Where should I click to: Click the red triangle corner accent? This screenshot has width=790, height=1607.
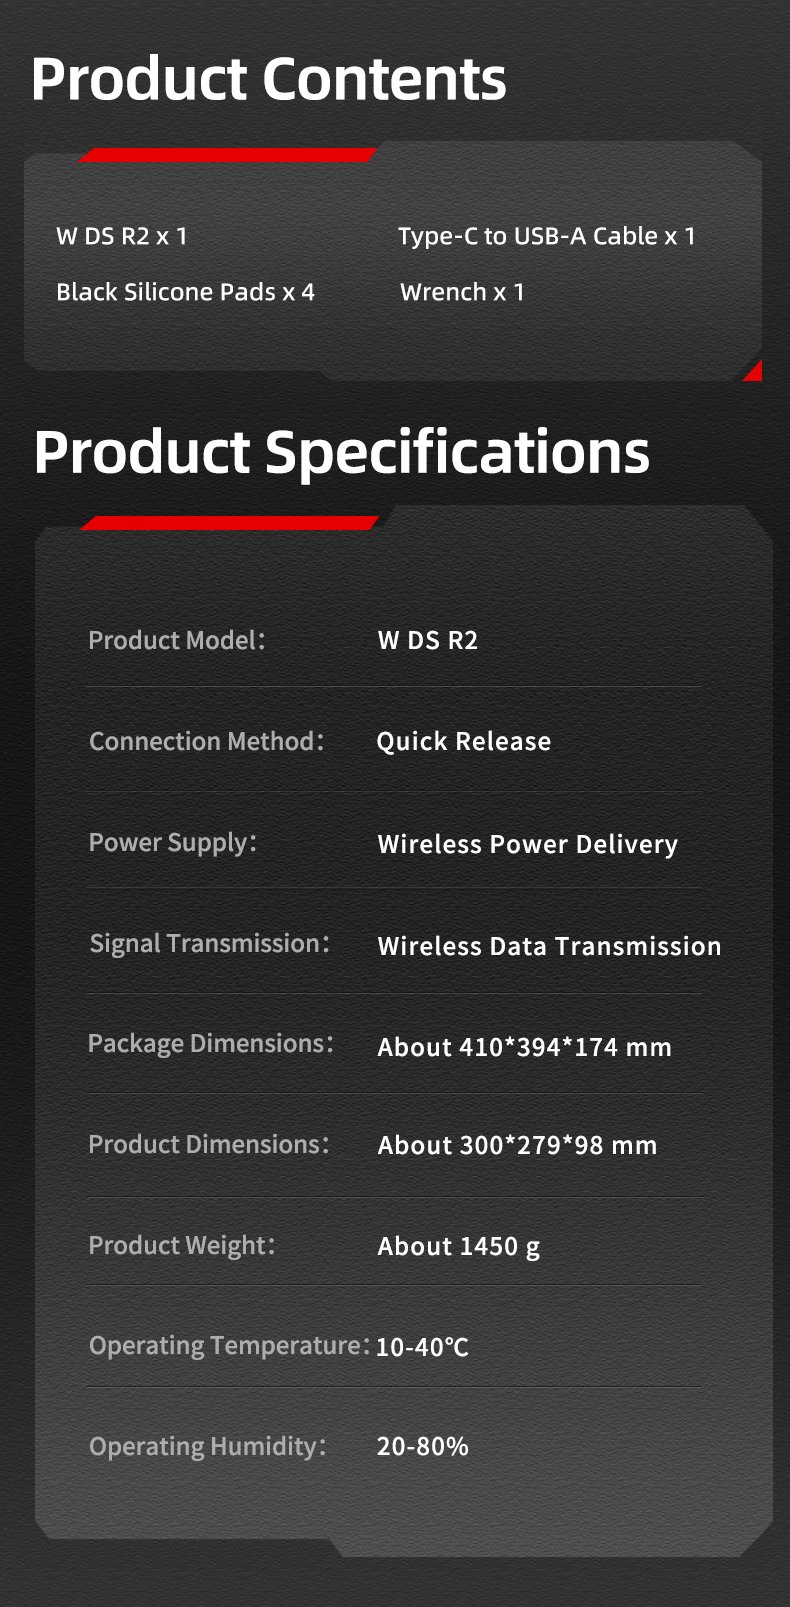754,371
